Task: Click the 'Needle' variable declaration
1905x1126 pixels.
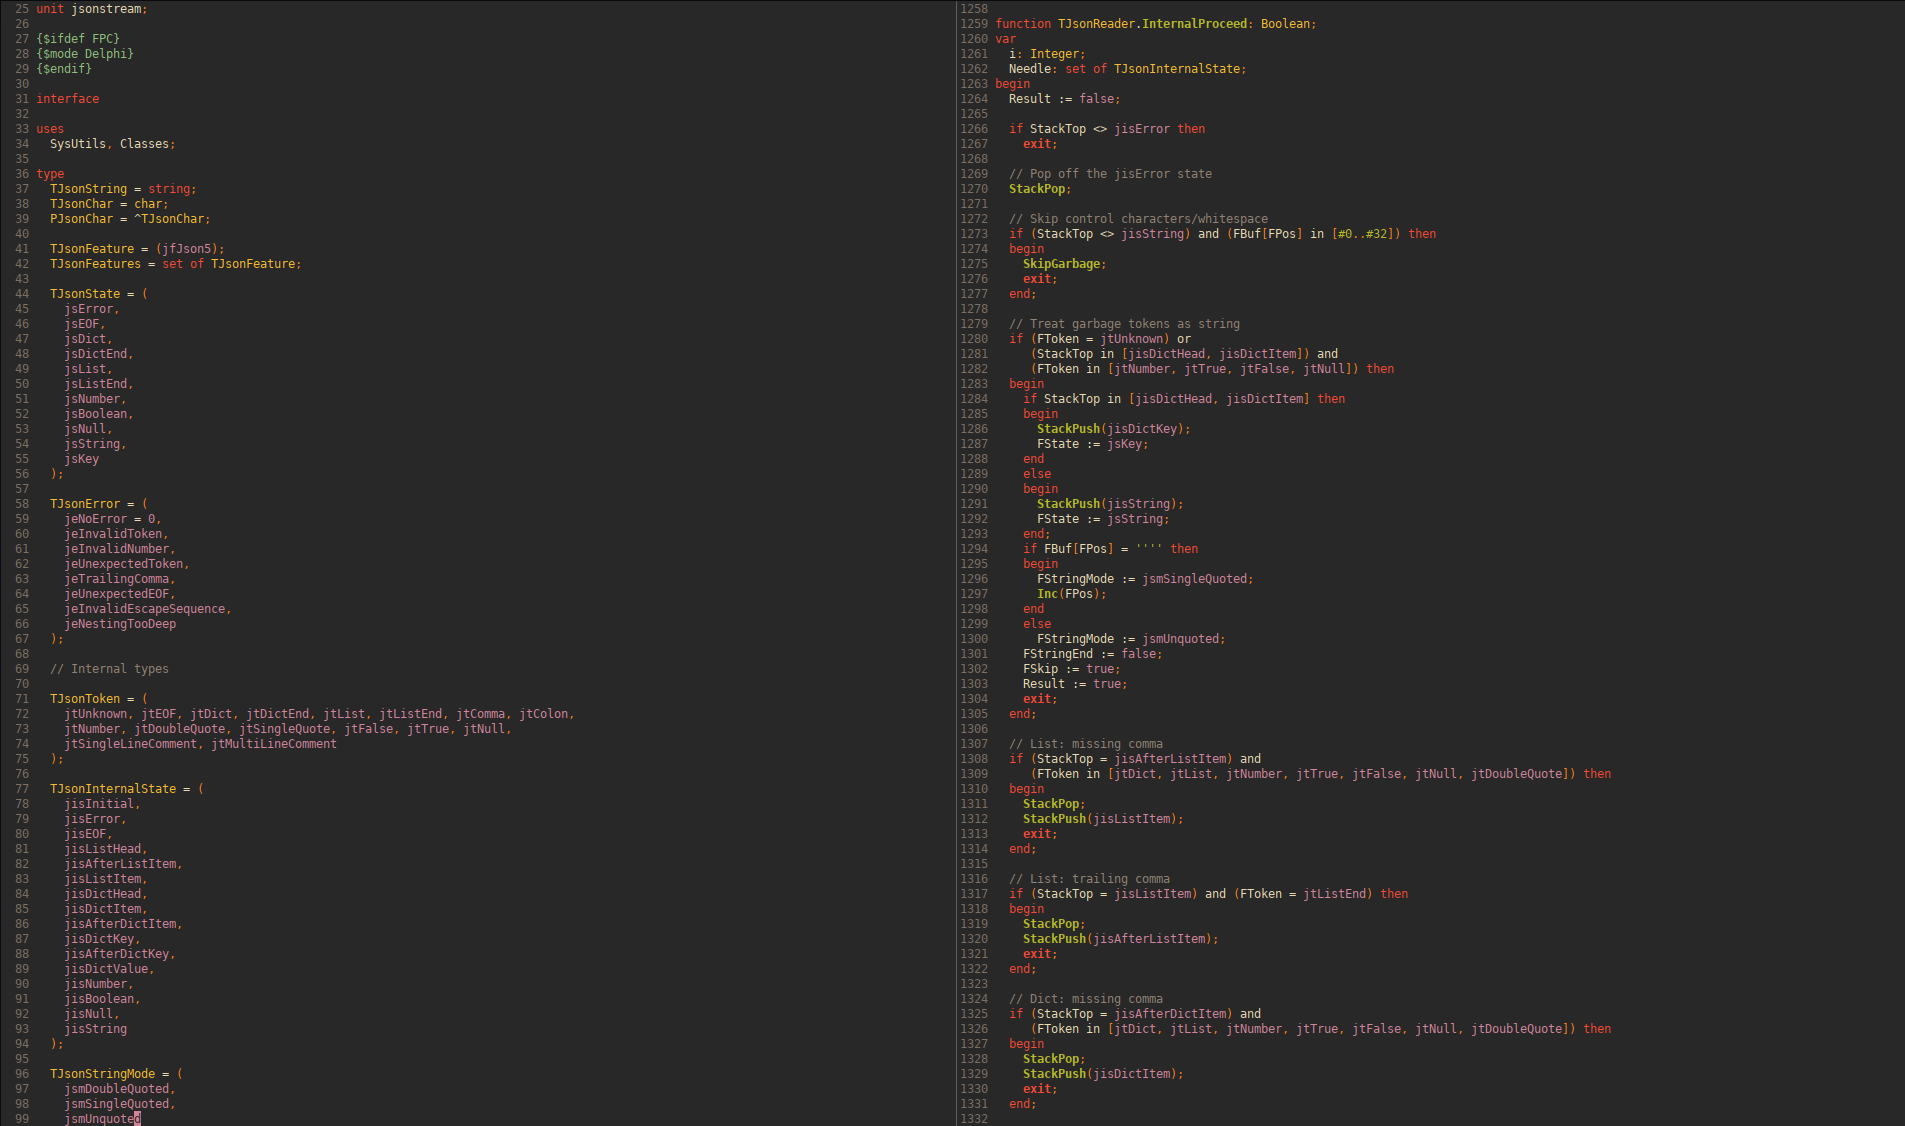Action: point(1030,69)
